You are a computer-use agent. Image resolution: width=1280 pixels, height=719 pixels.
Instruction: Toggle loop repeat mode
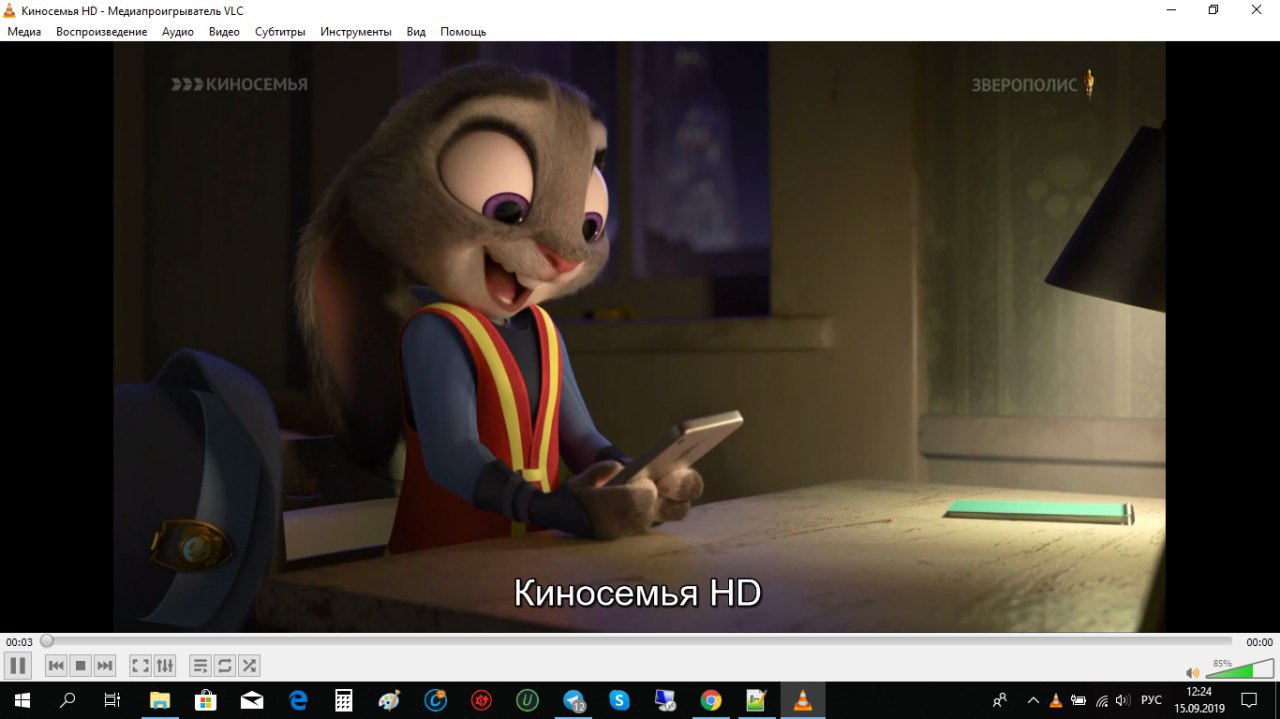coord(225,665)
